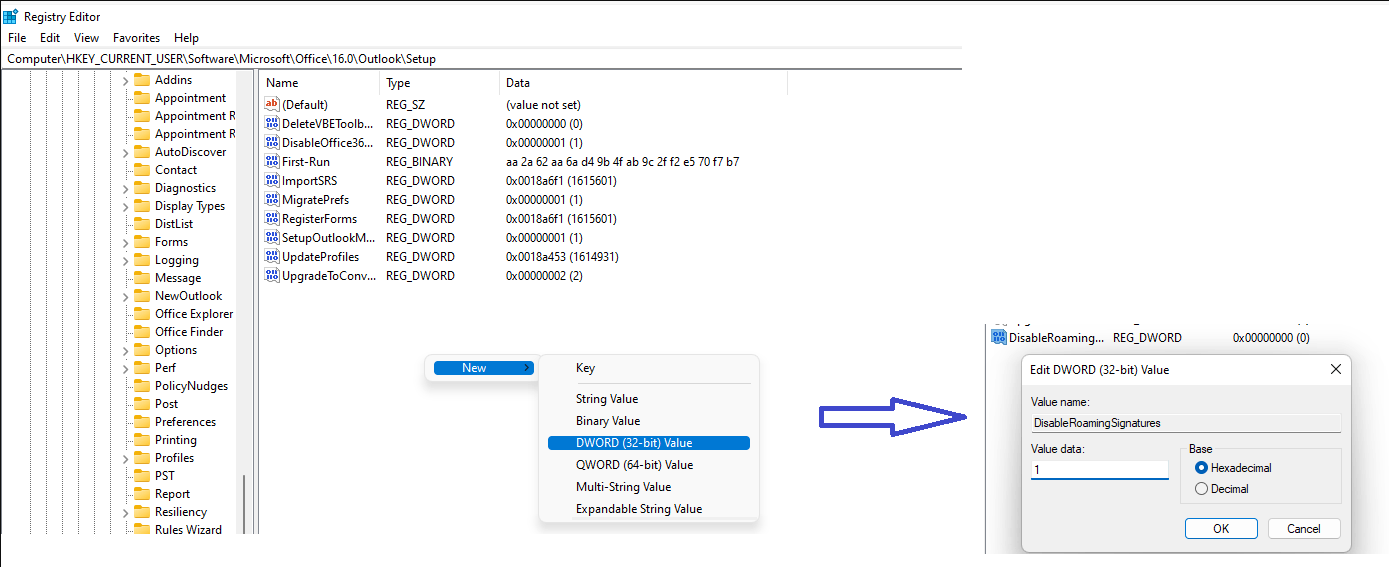Expand the Forms tree node
Image resolution: width=1389 pixels, height=567 pixels.
point(126,242)
